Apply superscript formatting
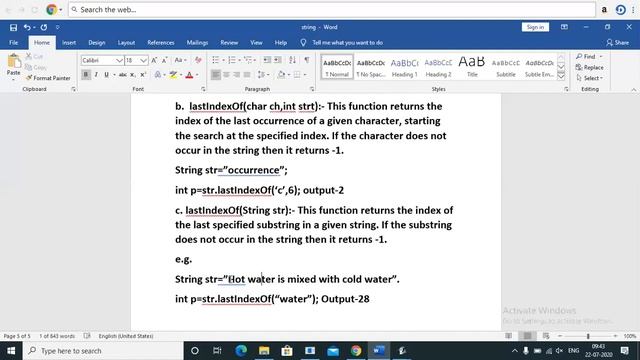This screenshot has width=640, height=360. pos(143,75)
